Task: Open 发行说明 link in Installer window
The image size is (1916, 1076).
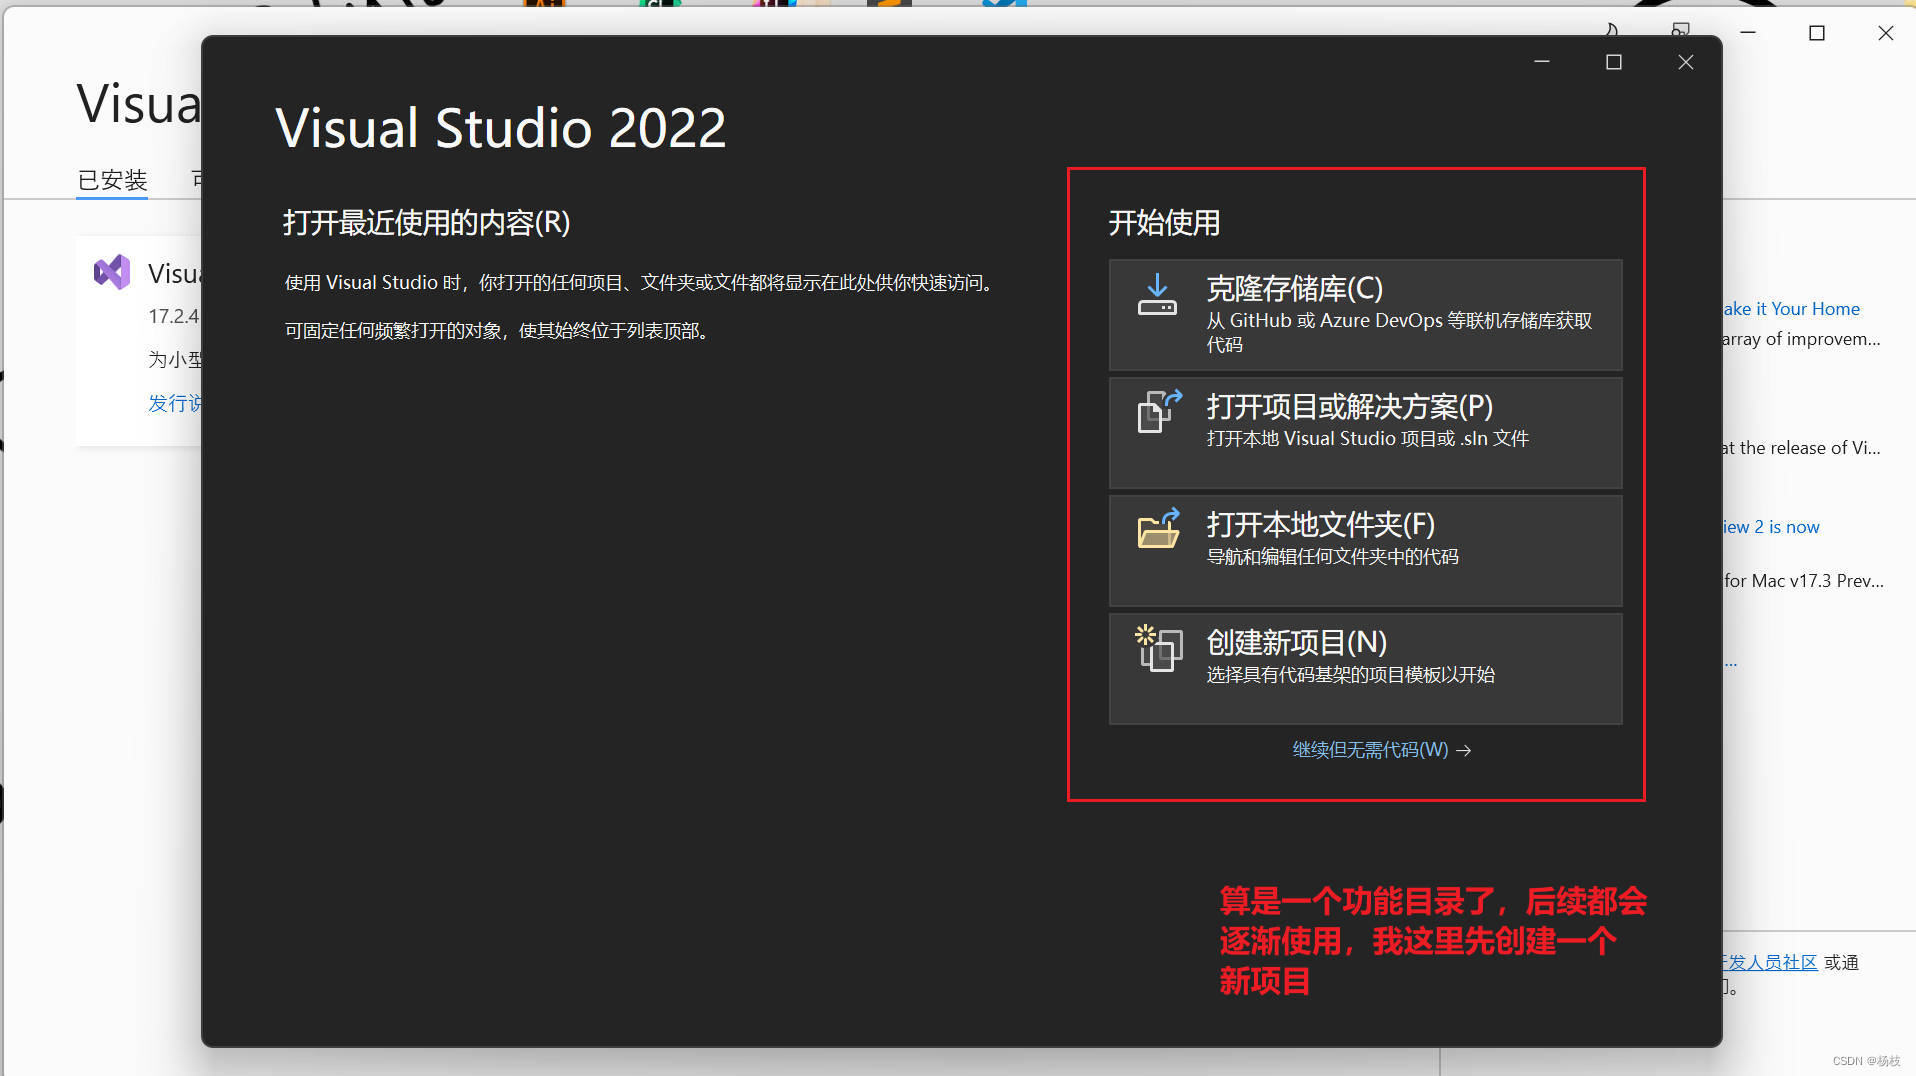Action: pos(175,403)
